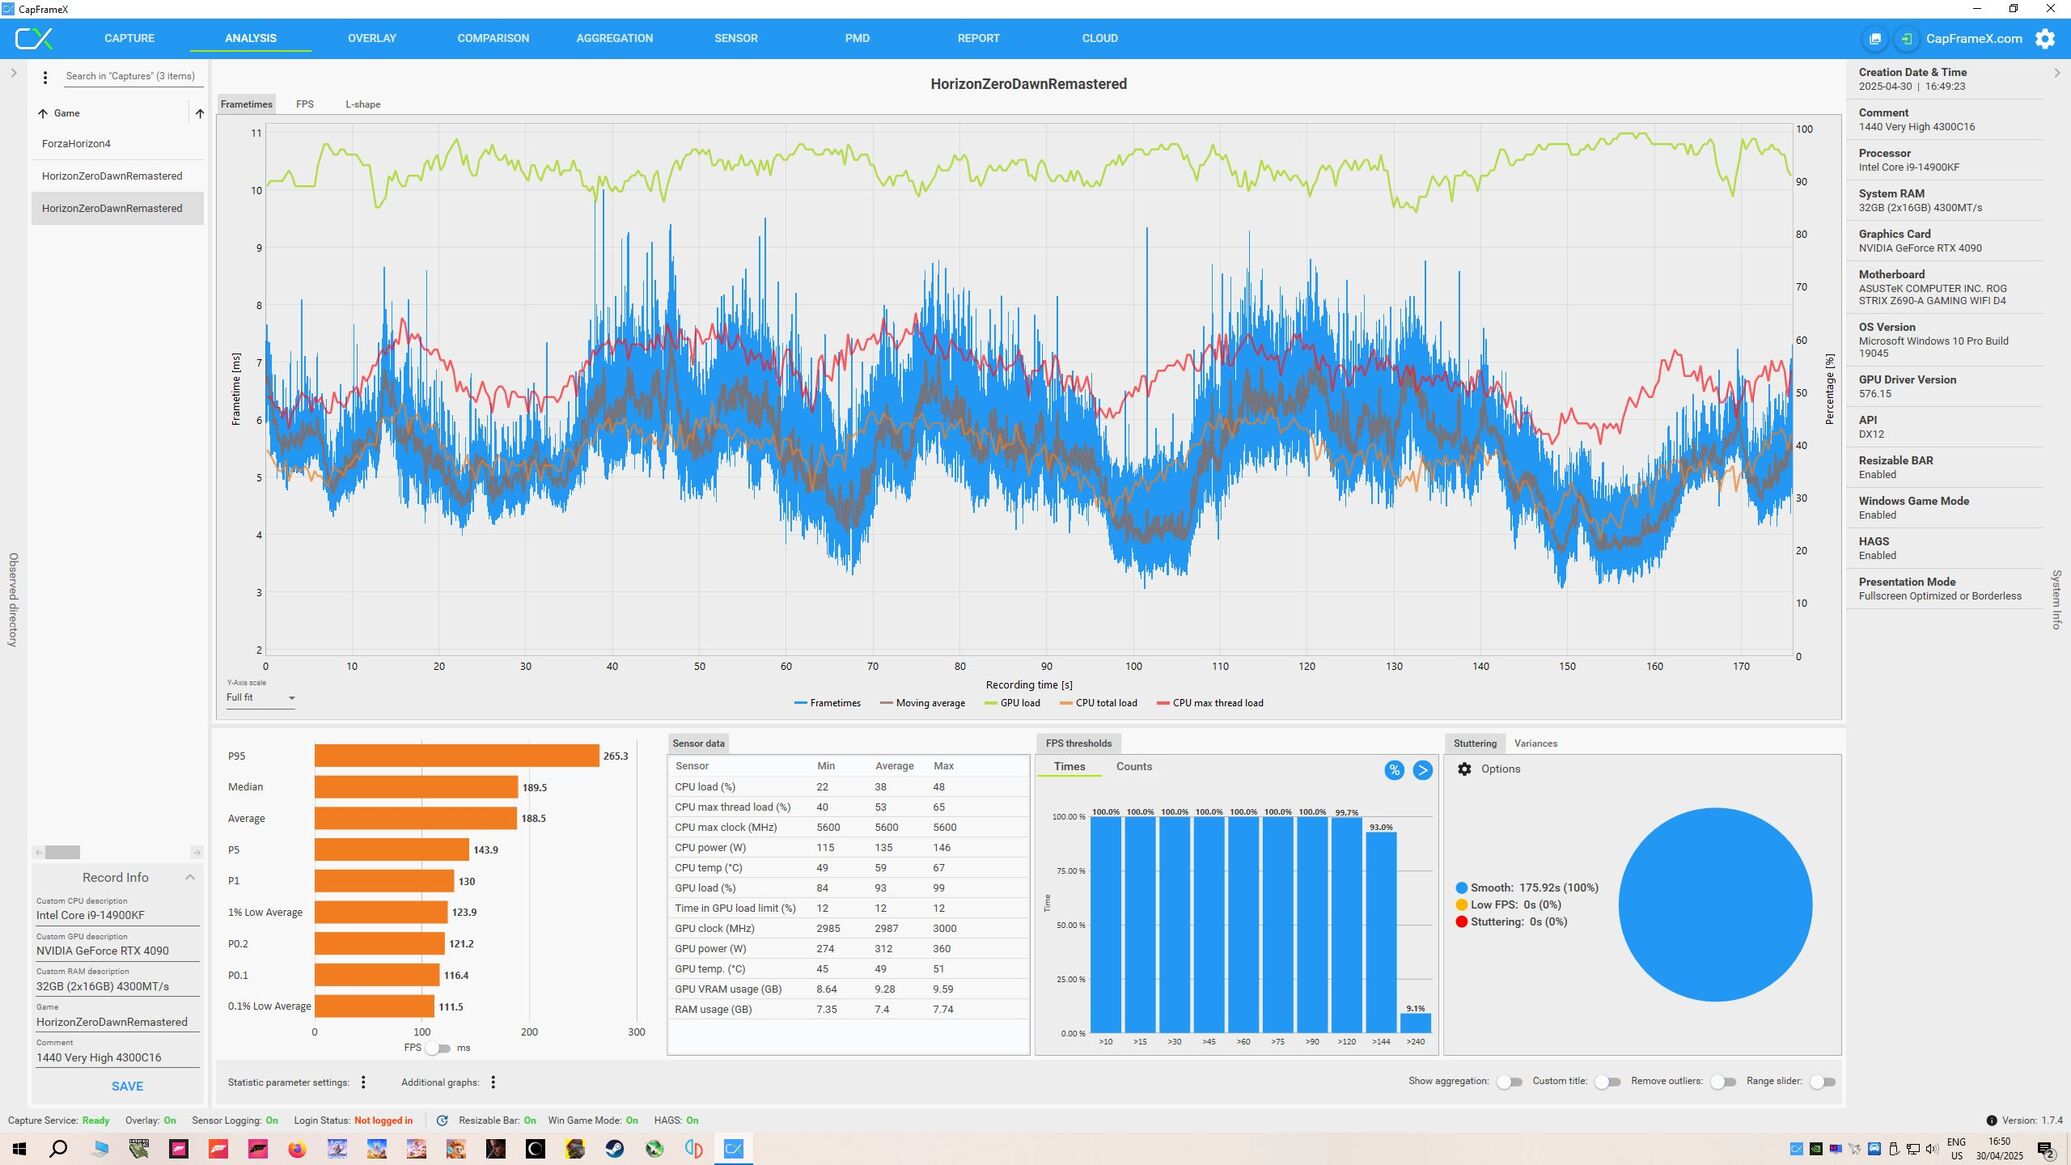Open CapFrameX.com link in header
The height and width of the screenshot is (1165, 2071).
tap(1974, 39)
